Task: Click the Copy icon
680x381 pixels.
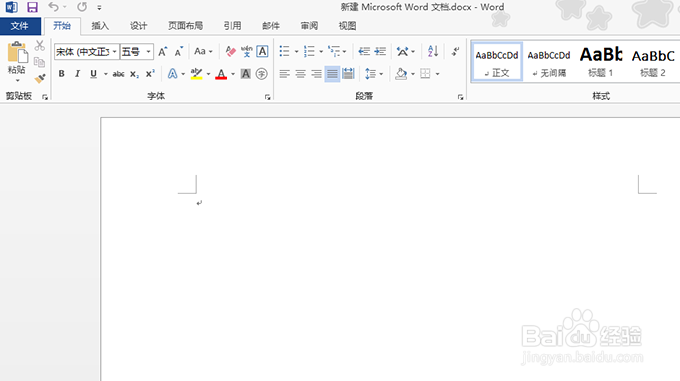Action: point(39,62)
